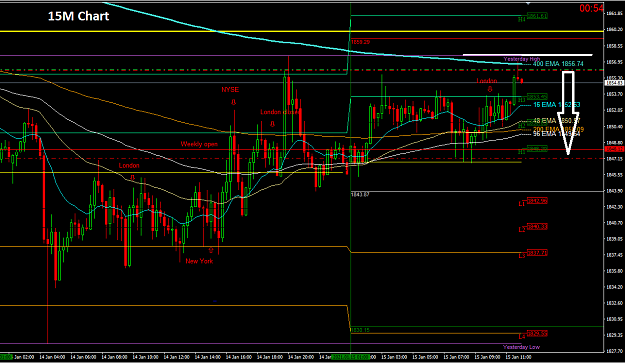Select the 16 EMA indicator label
The height and width of the screenshot is (363, 625).
(556, 105)
